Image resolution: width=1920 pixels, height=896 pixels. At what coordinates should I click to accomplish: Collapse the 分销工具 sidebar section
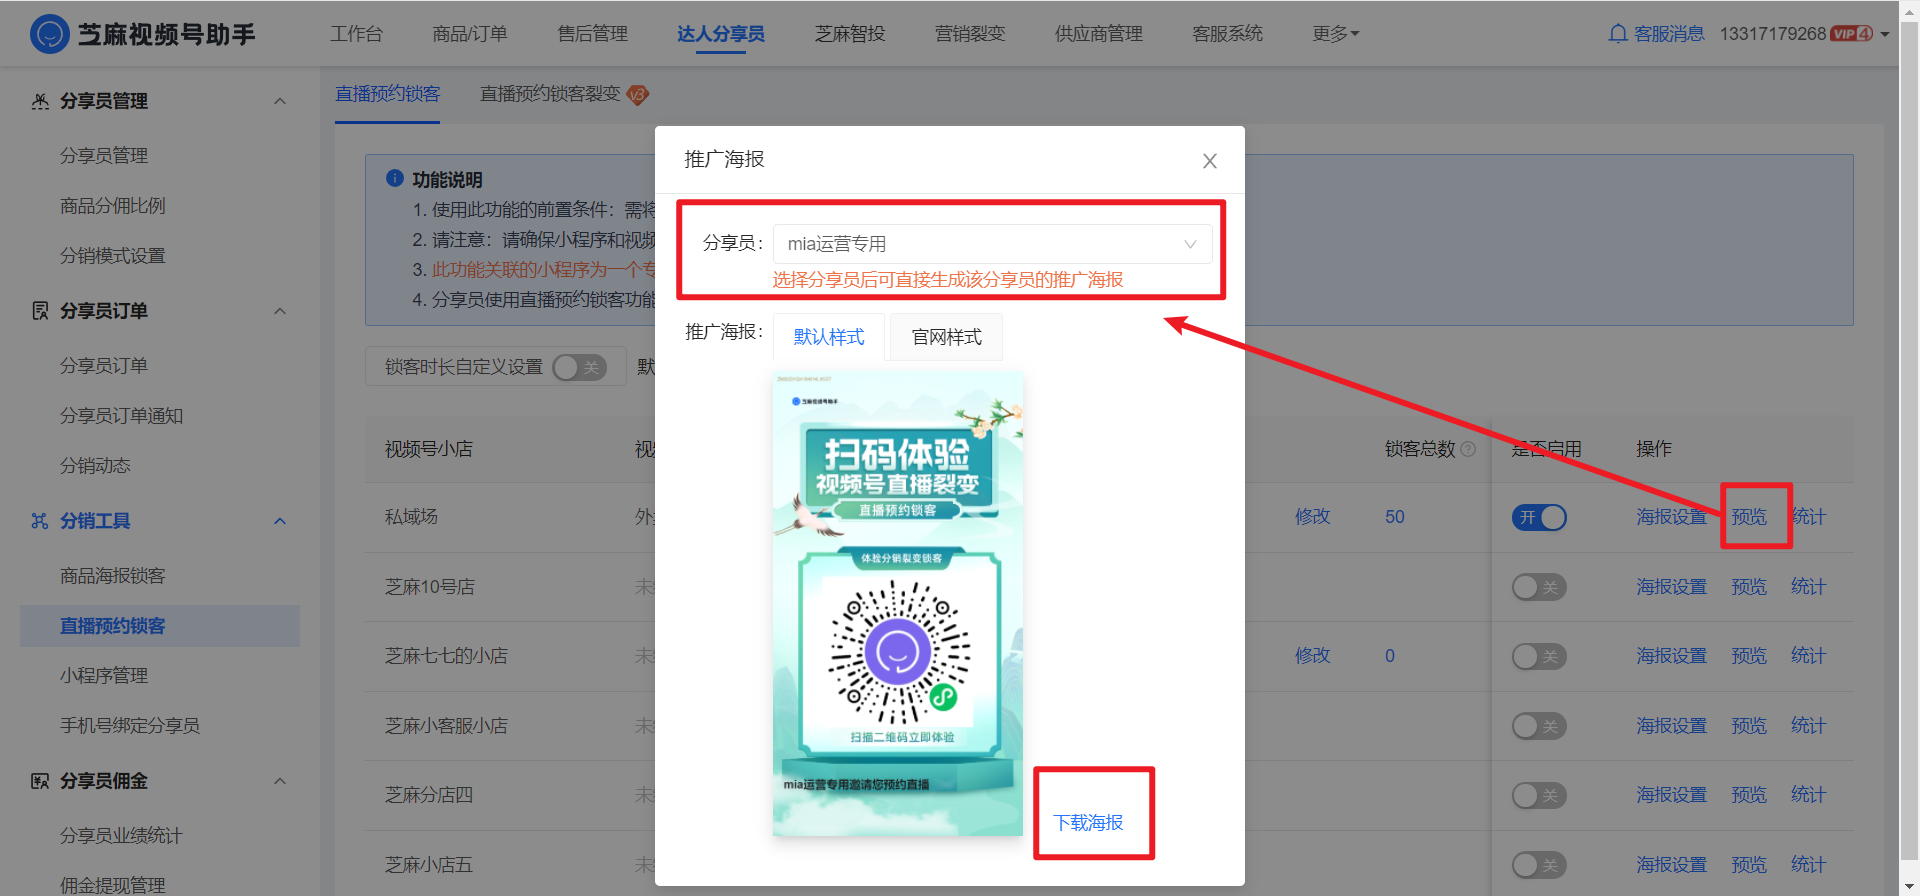[x=280, y=521]
